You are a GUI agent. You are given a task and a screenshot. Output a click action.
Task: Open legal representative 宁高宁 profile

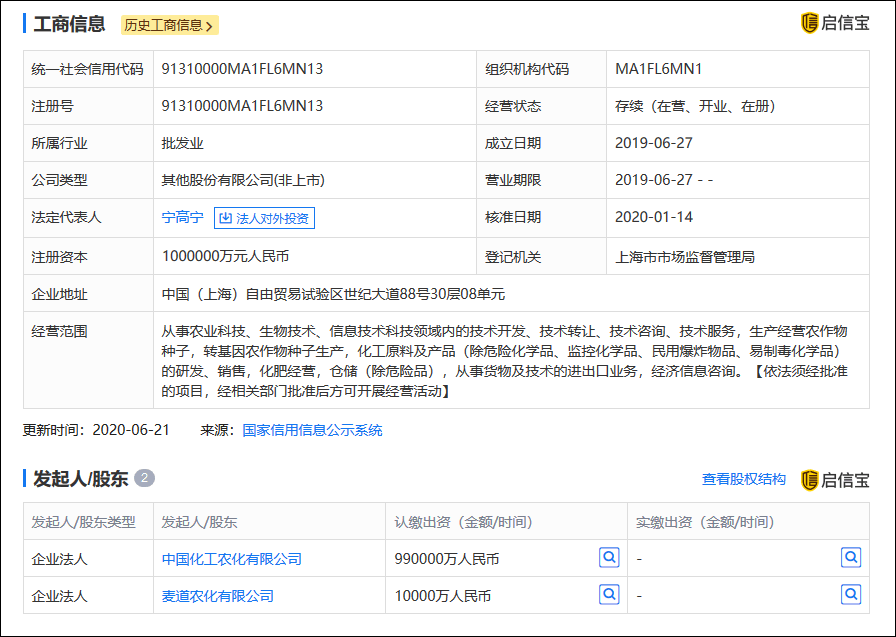point(182,218)
